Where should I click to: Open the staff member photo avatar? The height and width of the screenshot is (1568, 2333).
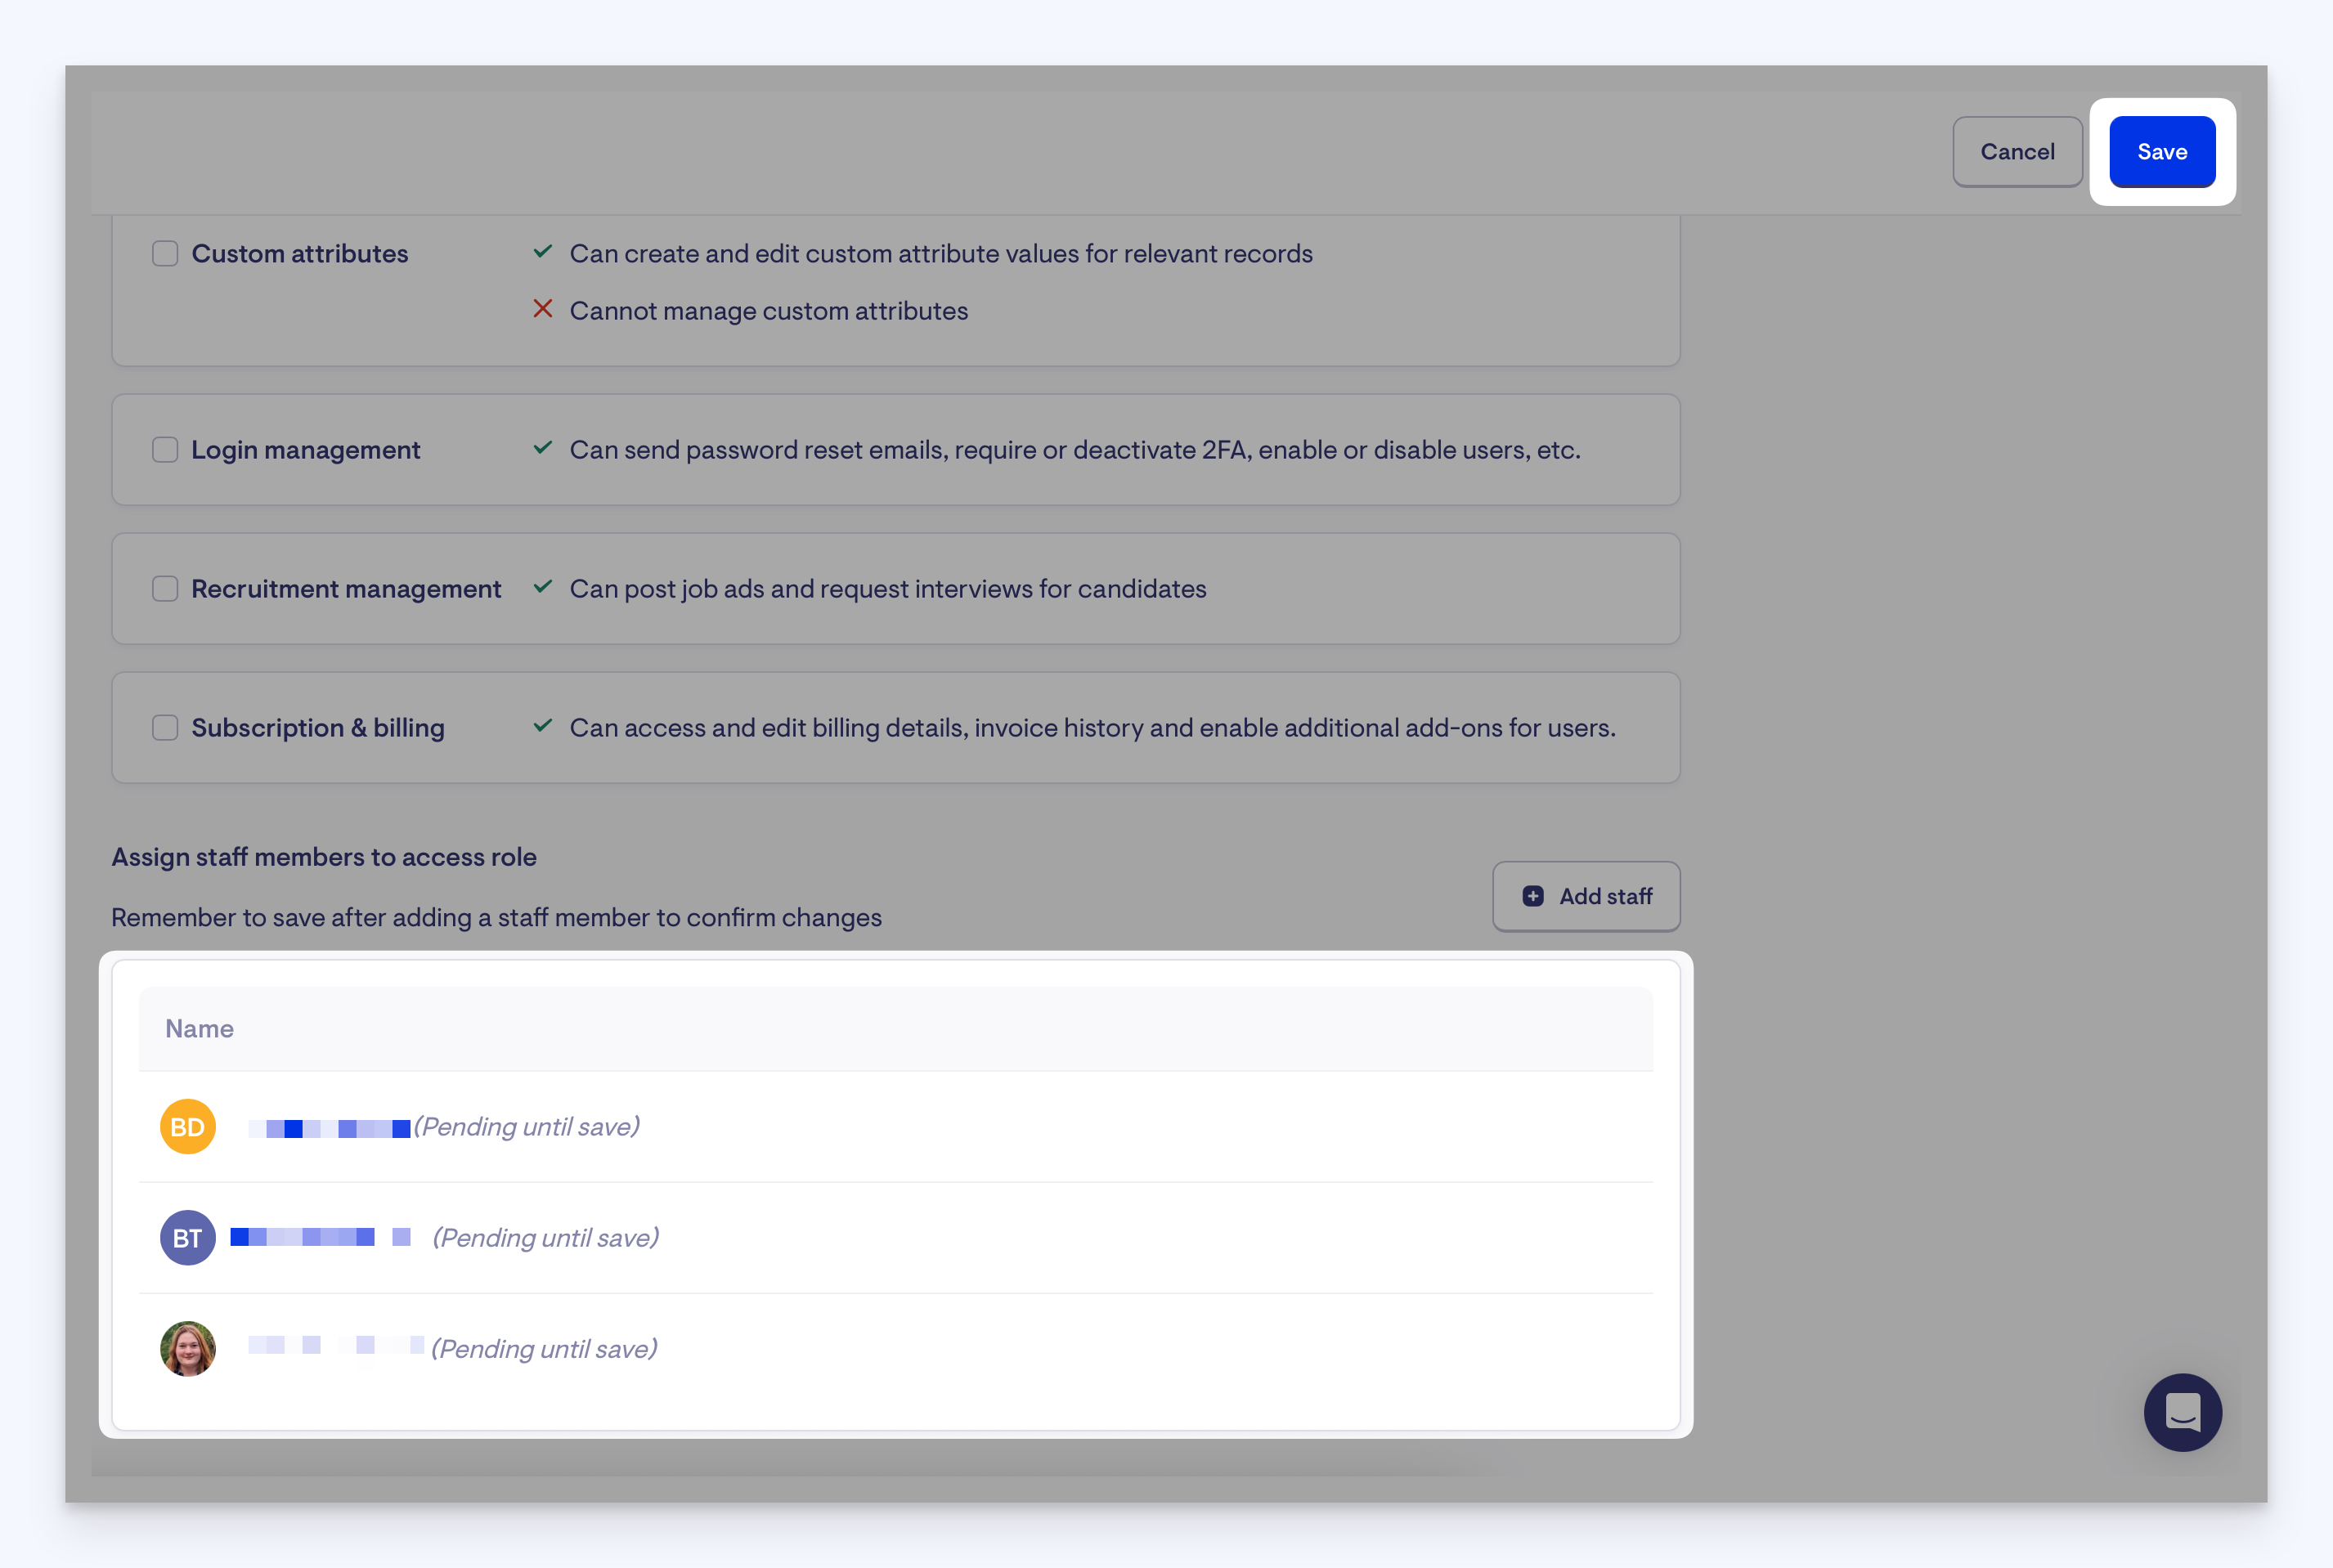188,1349
